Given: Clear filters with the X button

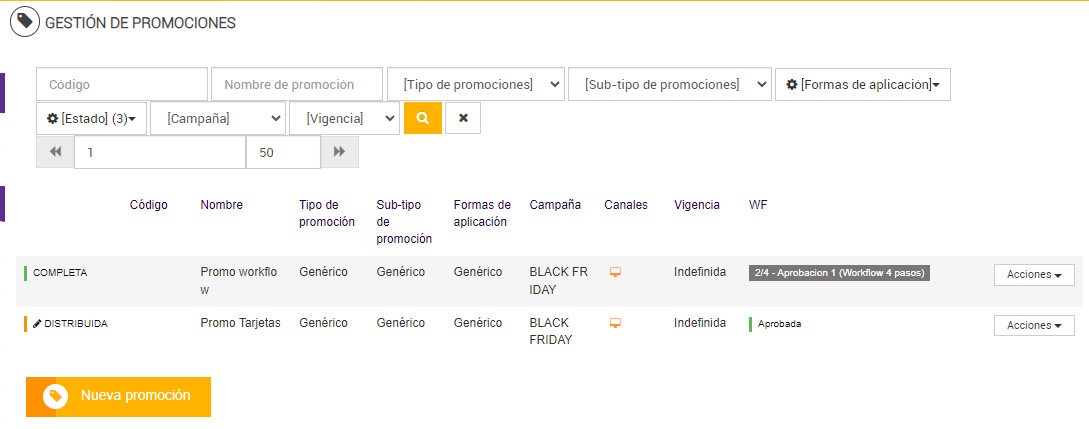Looking at the screenshot, I should tap(463, 118).
